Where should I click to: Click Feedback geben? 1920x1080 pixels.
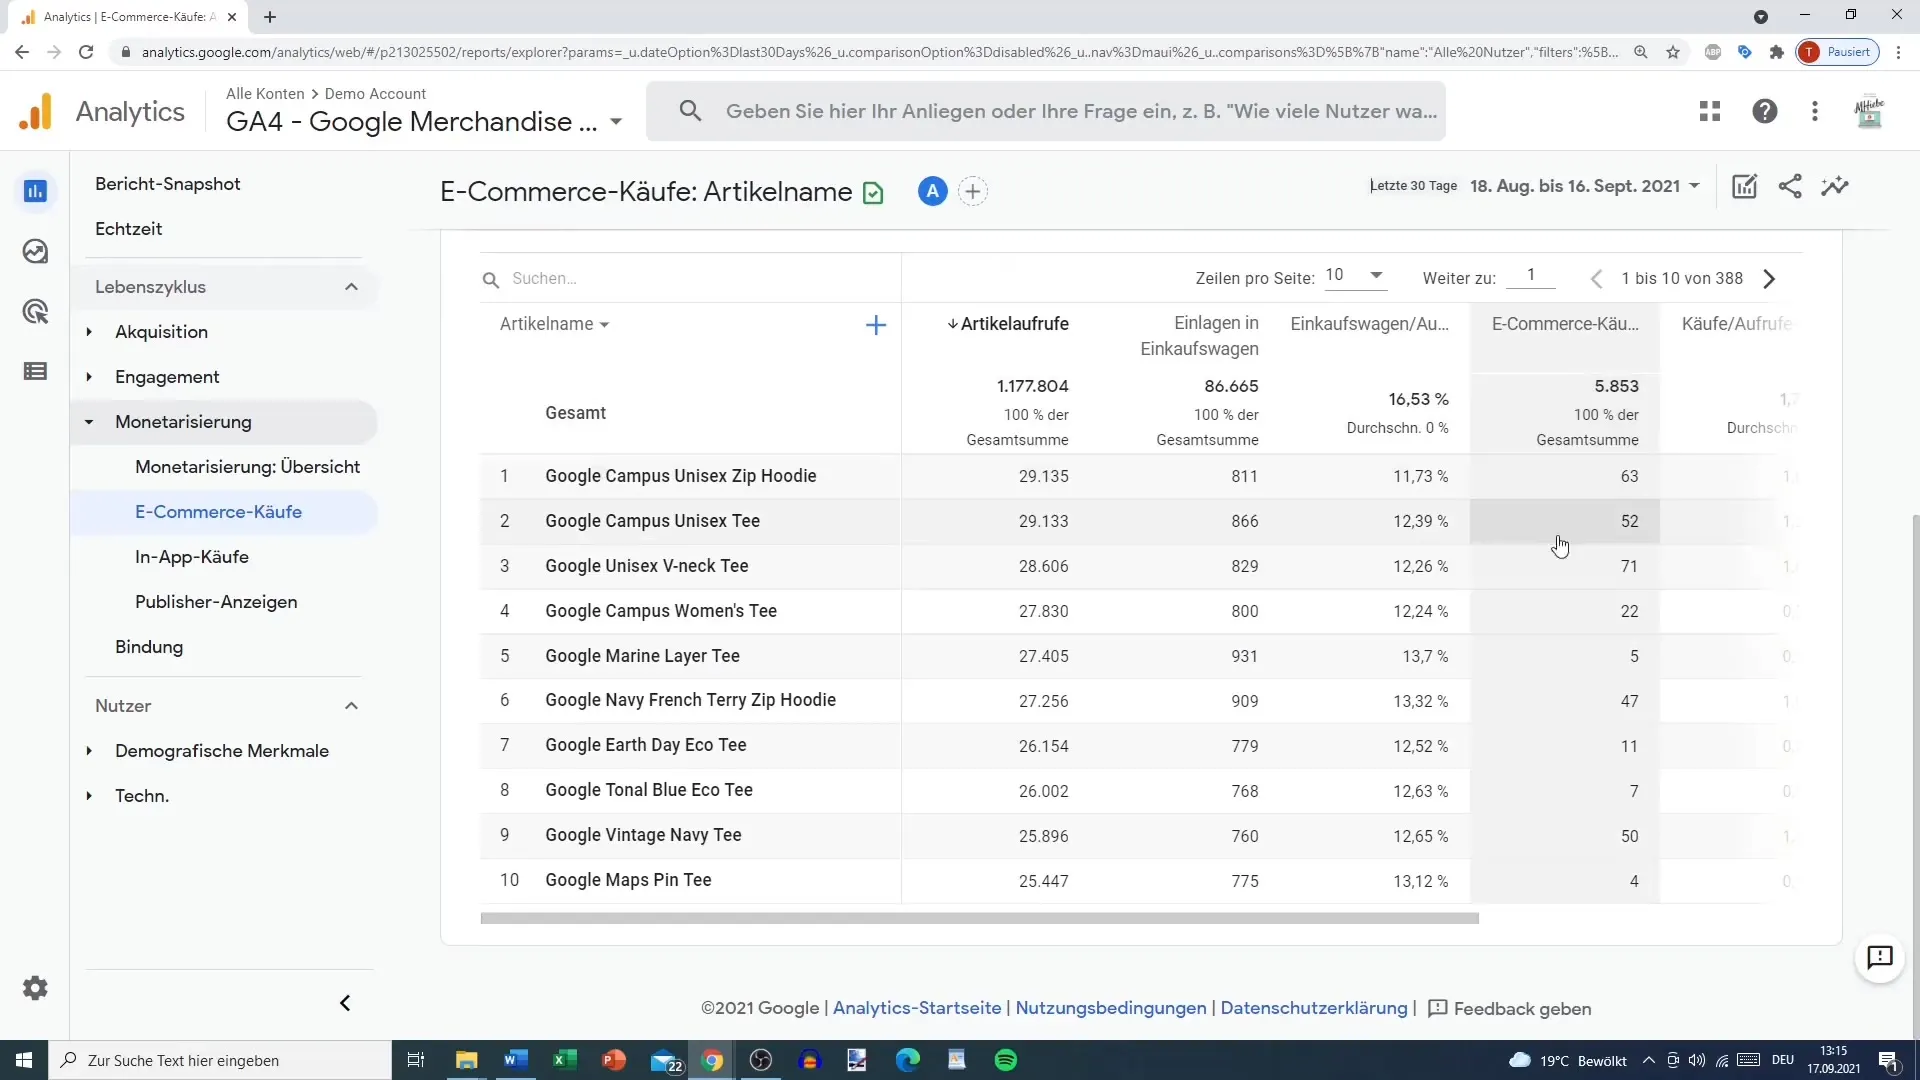[1510, 1008]
